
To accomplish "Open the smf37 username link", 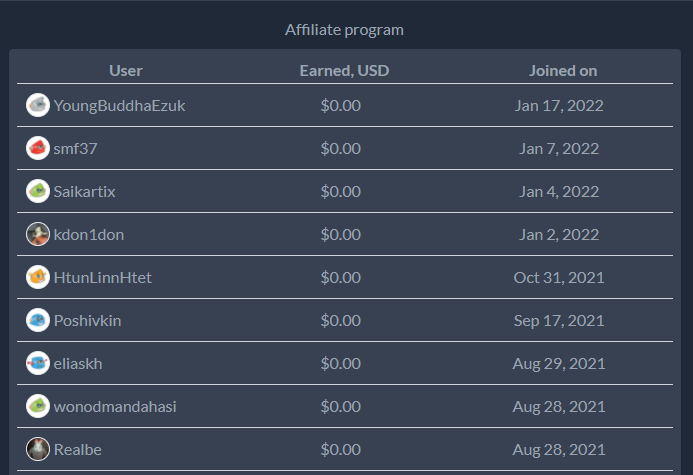I will [x=75, y=148].
